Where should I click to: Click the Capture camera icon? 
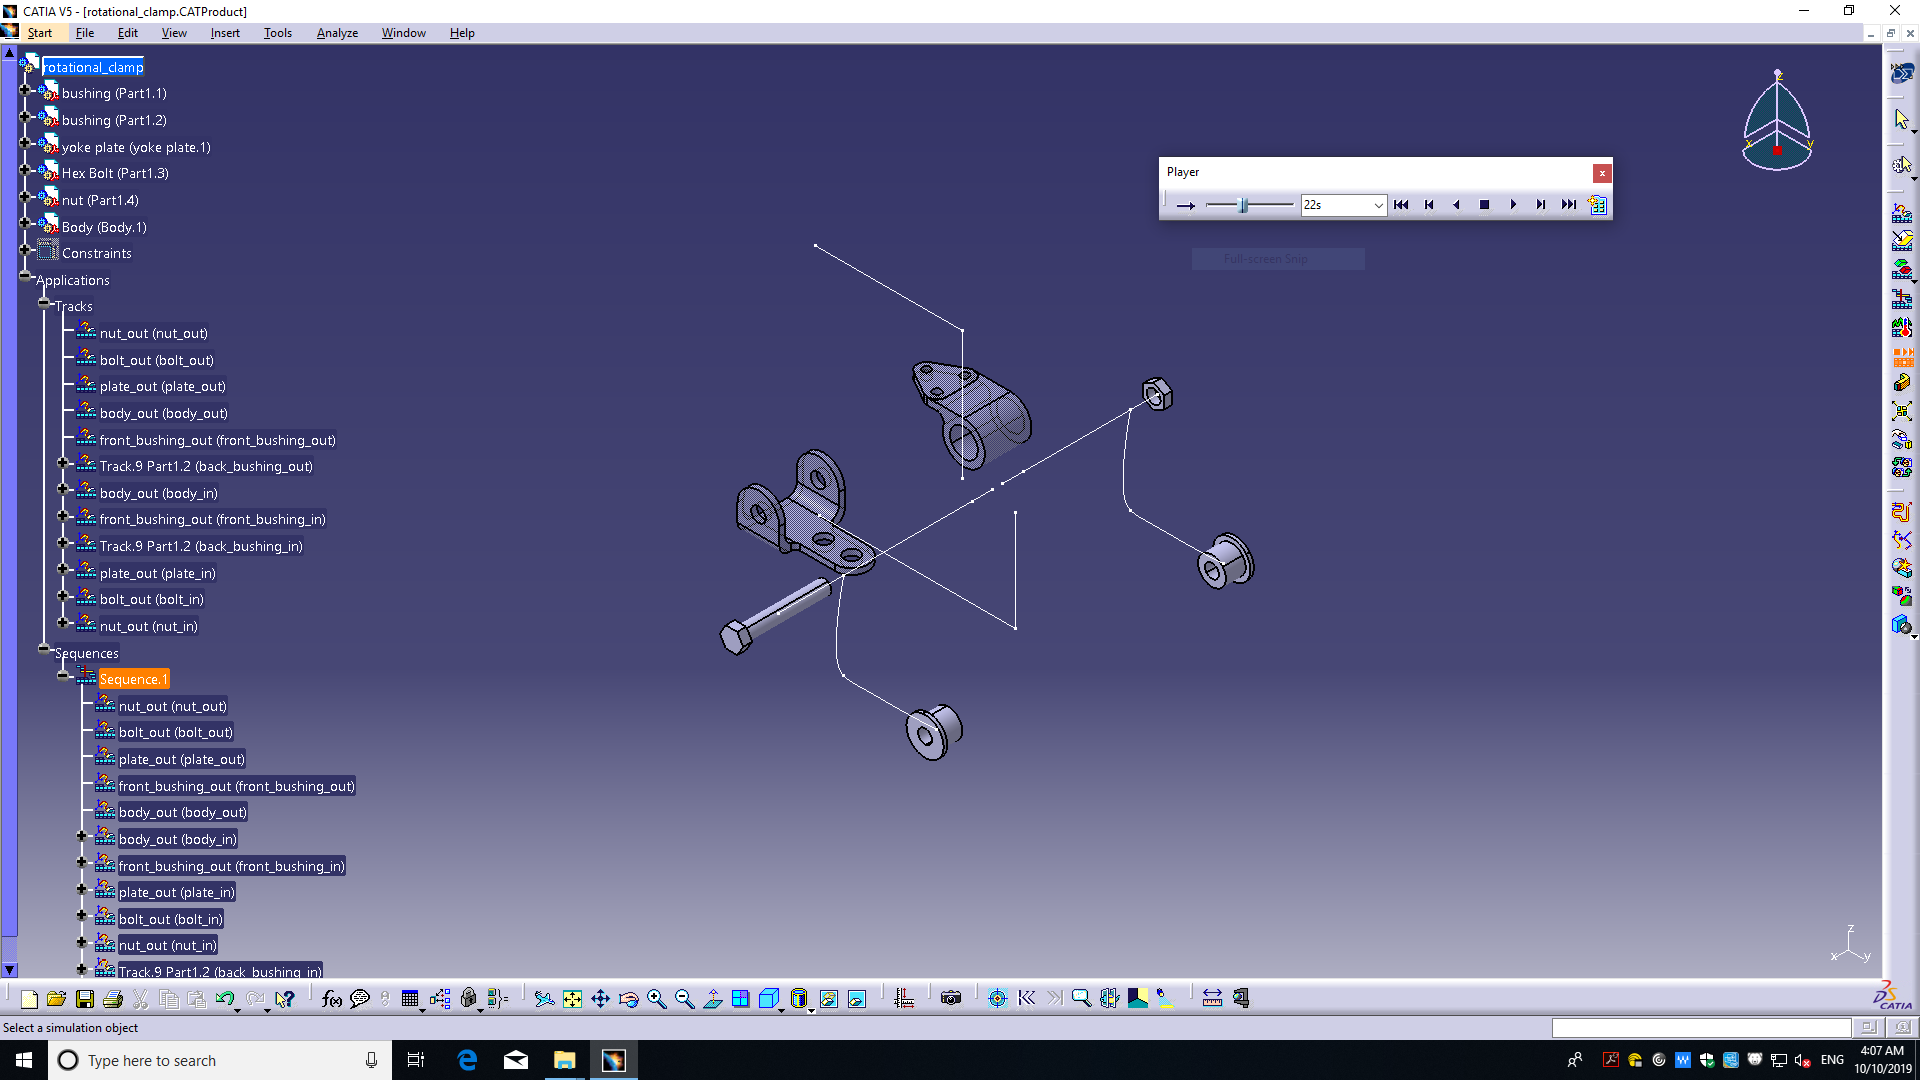tap(951, 999)
